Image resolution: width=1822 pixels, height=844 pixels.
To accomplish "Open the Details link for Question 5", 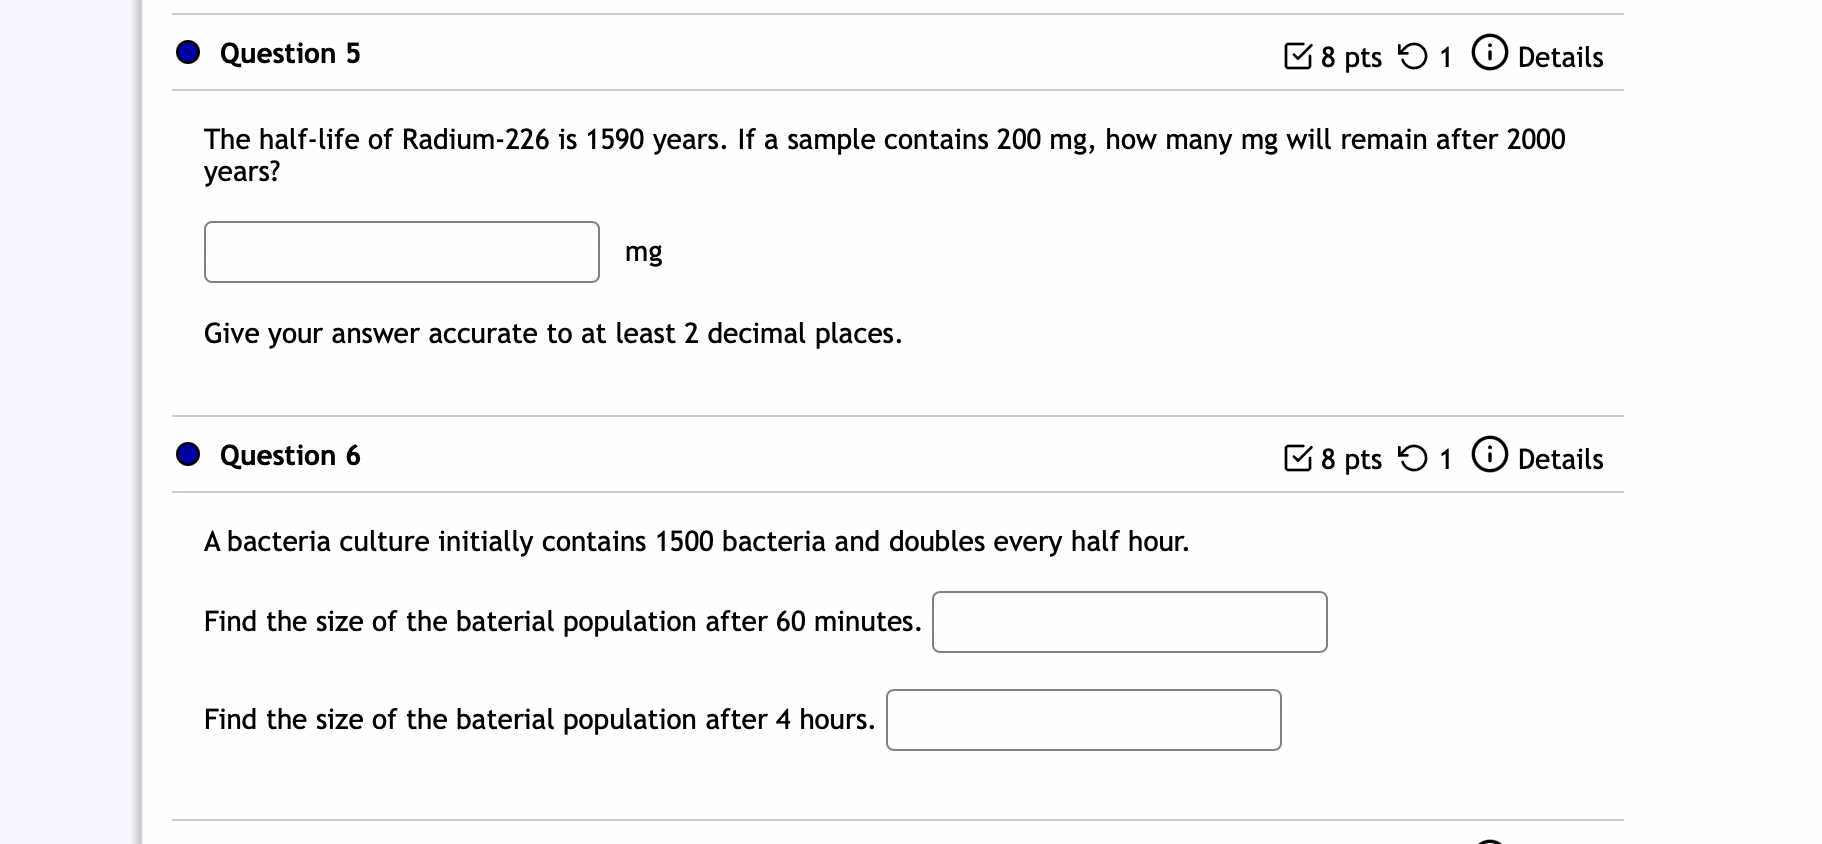I will tap(1560, 58).
